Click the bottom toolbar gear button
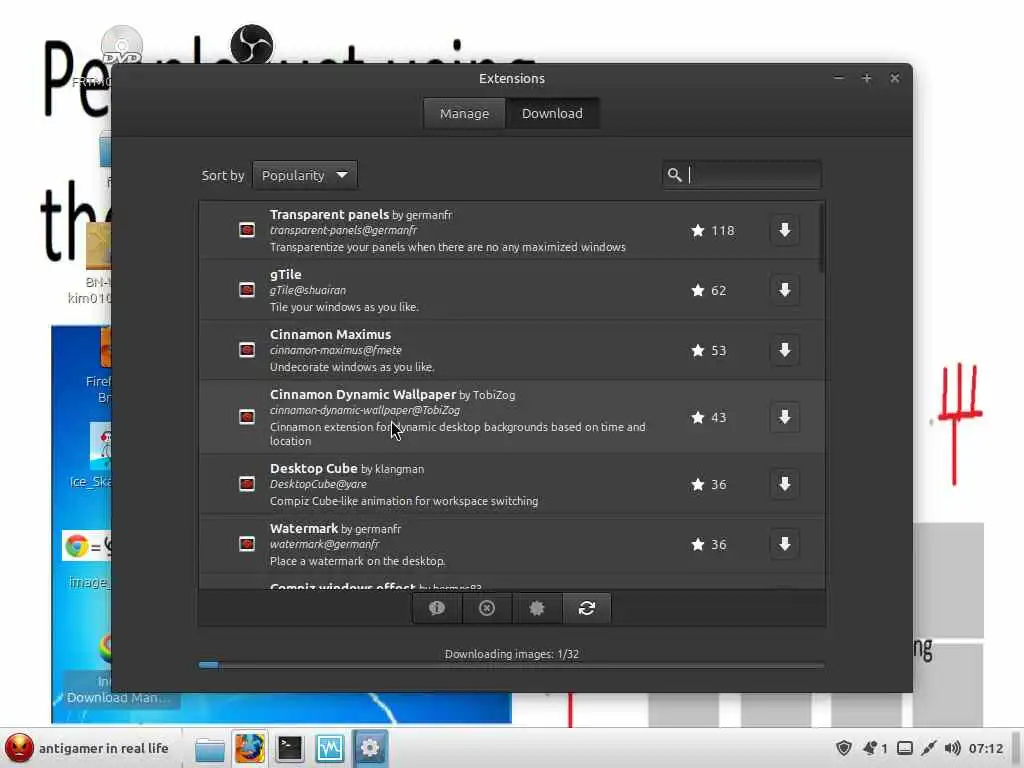 point(537,608)
